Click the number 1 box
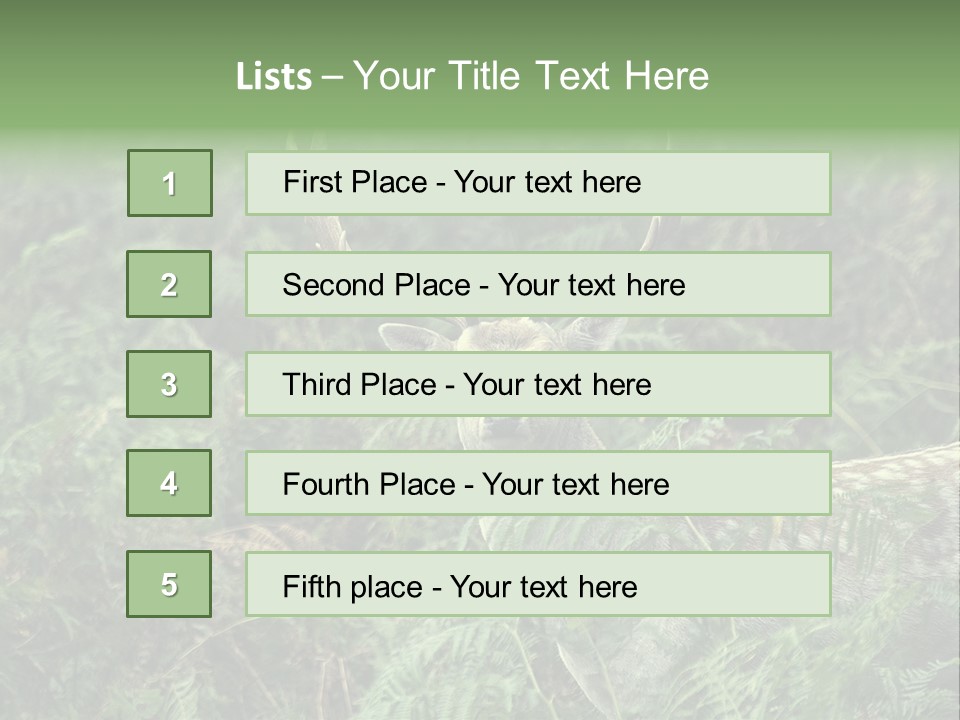 click(169, 183)
